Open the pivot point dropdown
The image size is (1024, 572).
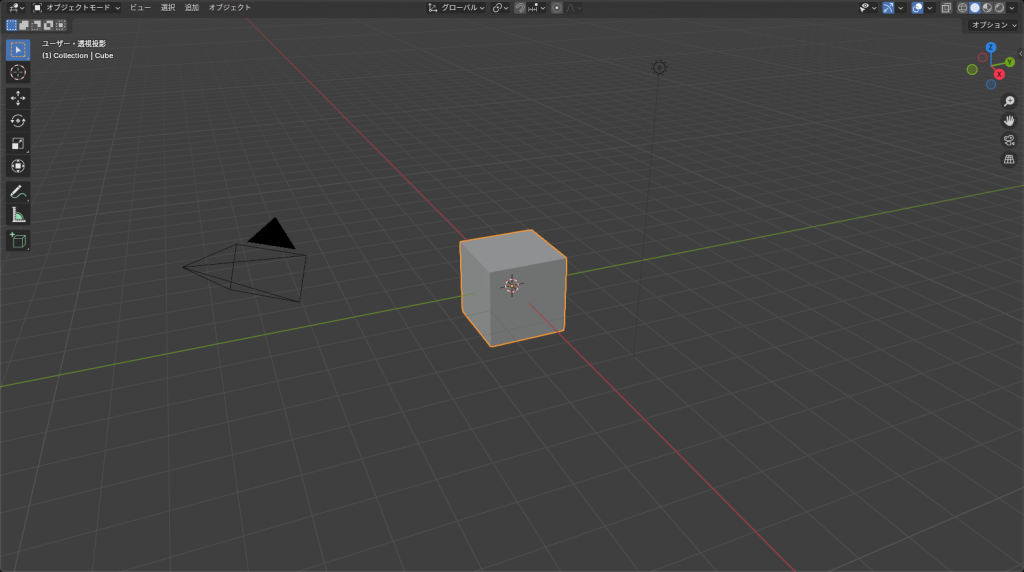tap(501, 8)
